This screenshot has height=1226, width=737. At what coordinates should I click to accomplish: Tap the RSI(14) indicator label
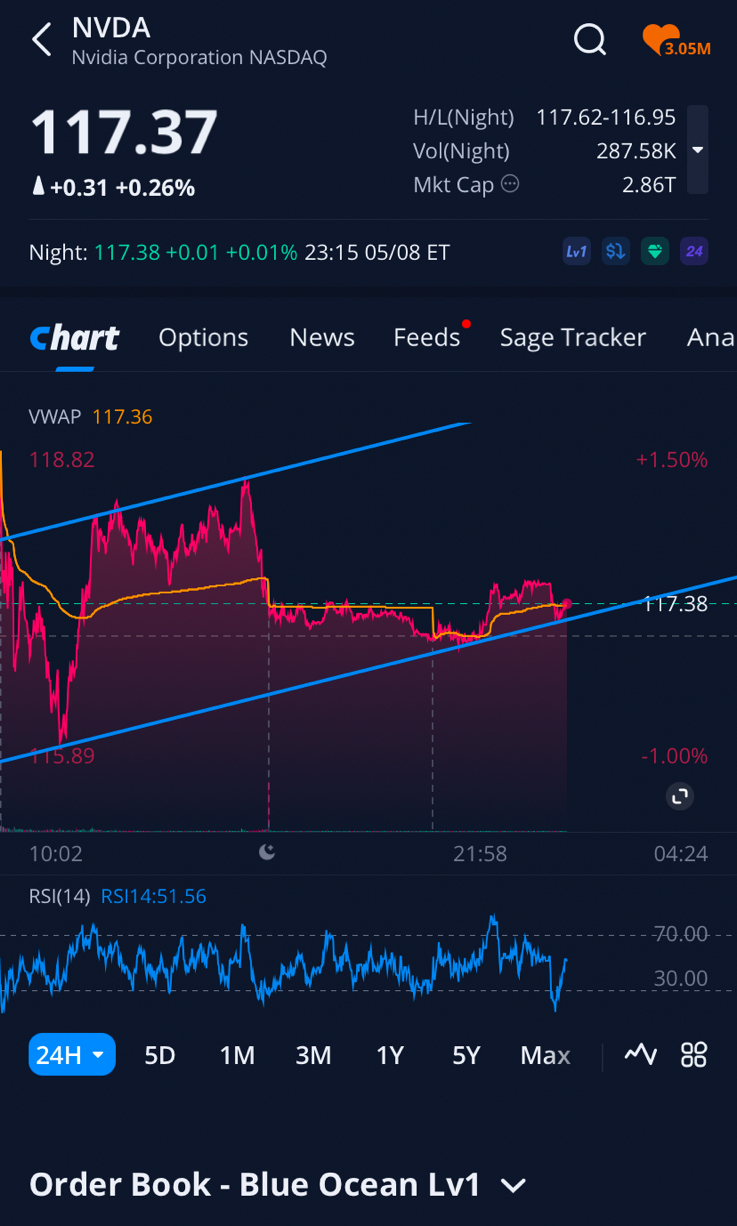point(59,896)
